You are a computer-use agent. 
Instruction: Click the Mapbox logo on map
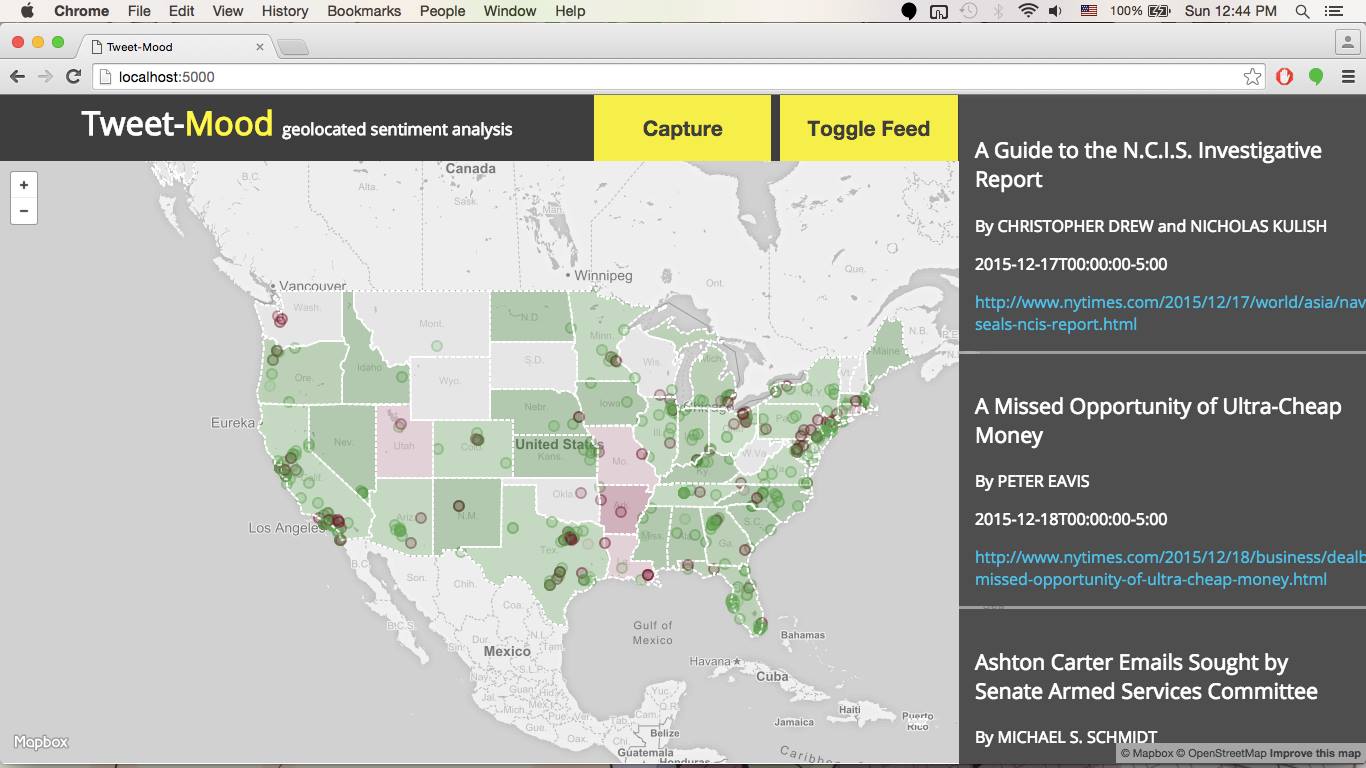click(x=41, y=742)
